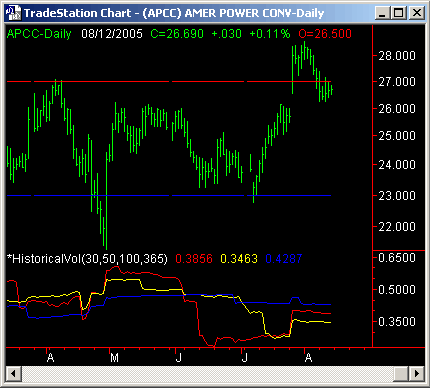This screenshot has height=388, width=430.
Task: Minimize the TradeStation Chart window
Action: point(383,13)
